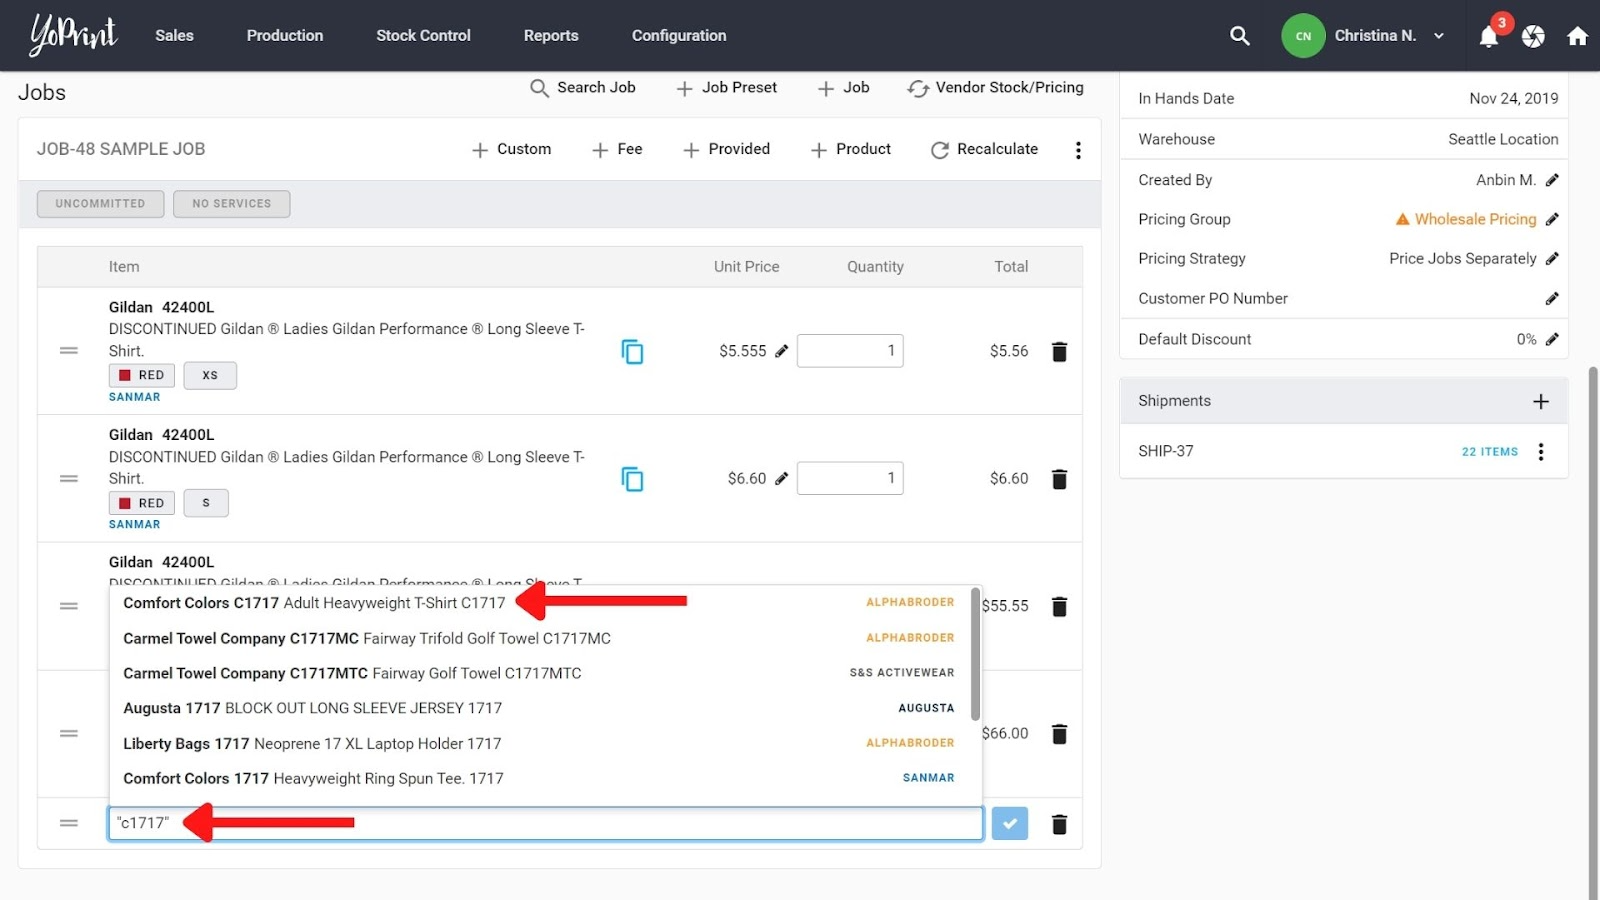Image resolution: width=1600 pixels, height=900 pixels.
Task: Delete the $5.56 line item
Action: (x=1060, y=351)
